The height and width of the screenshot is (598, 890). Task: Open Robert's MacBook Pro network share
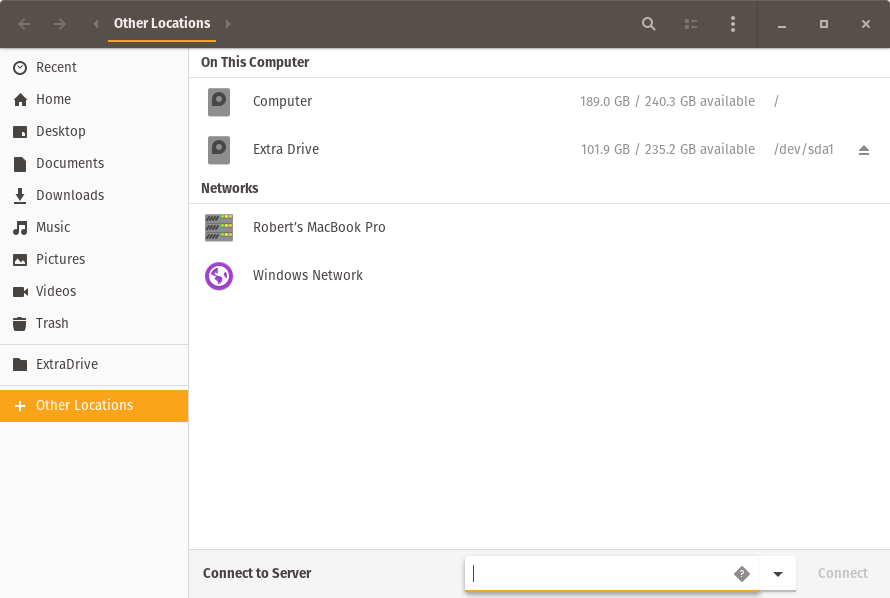pos(319,227)
